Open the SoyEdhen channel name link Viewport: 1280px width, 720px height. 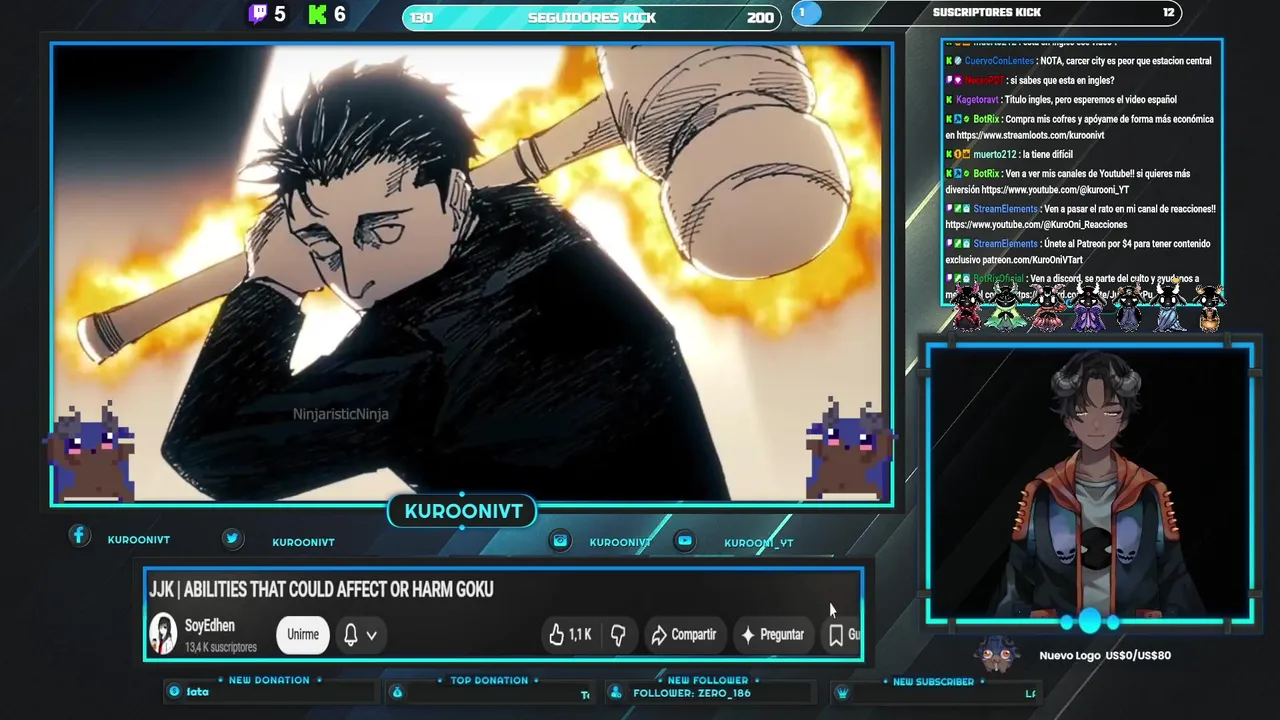(x=210, y=625)
